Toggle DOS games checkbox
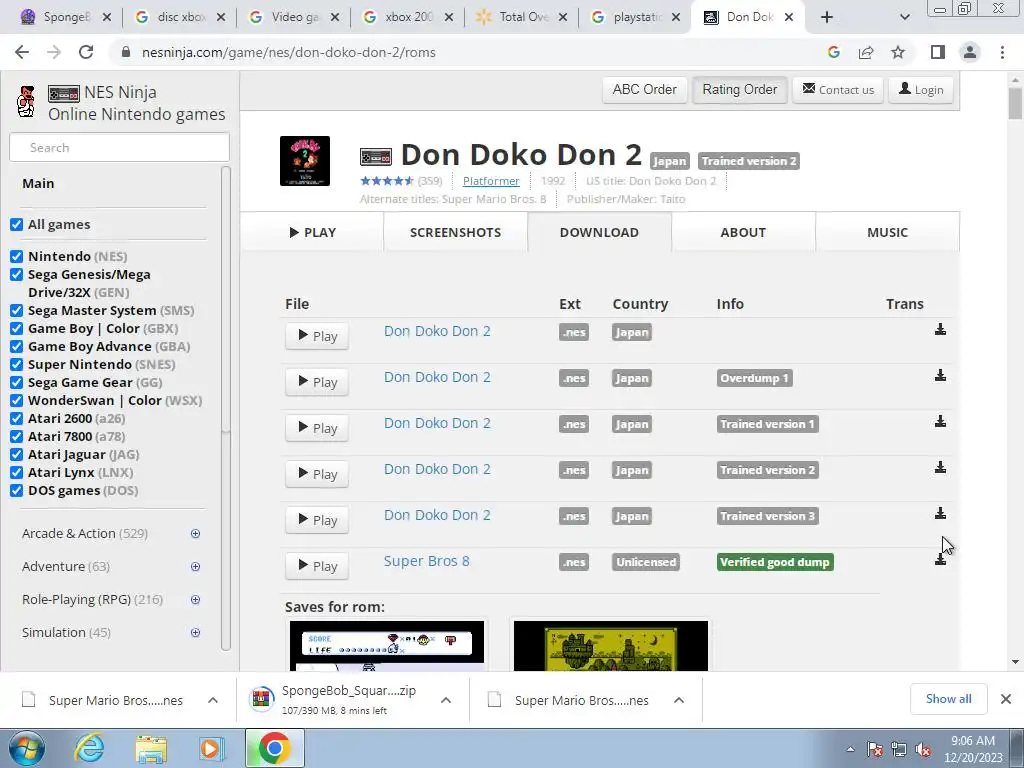This screenshot has width=1024, height=768. click(16, 490)
